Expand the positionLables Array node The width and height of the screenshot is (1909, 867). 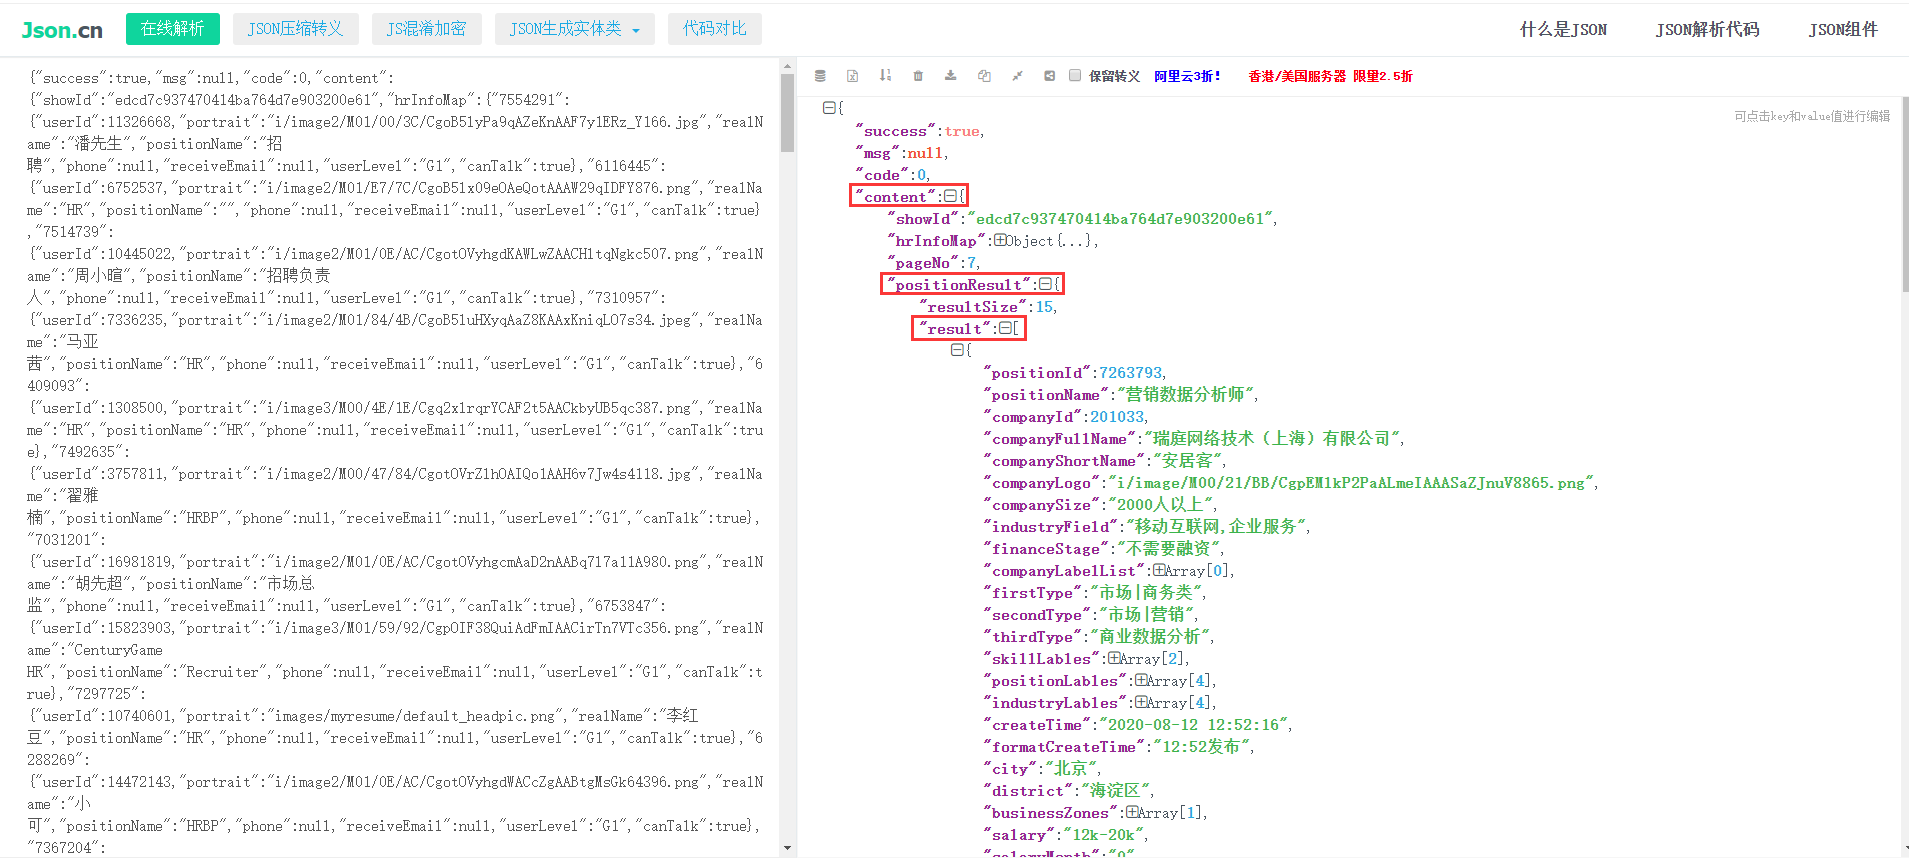point(1141,680)
